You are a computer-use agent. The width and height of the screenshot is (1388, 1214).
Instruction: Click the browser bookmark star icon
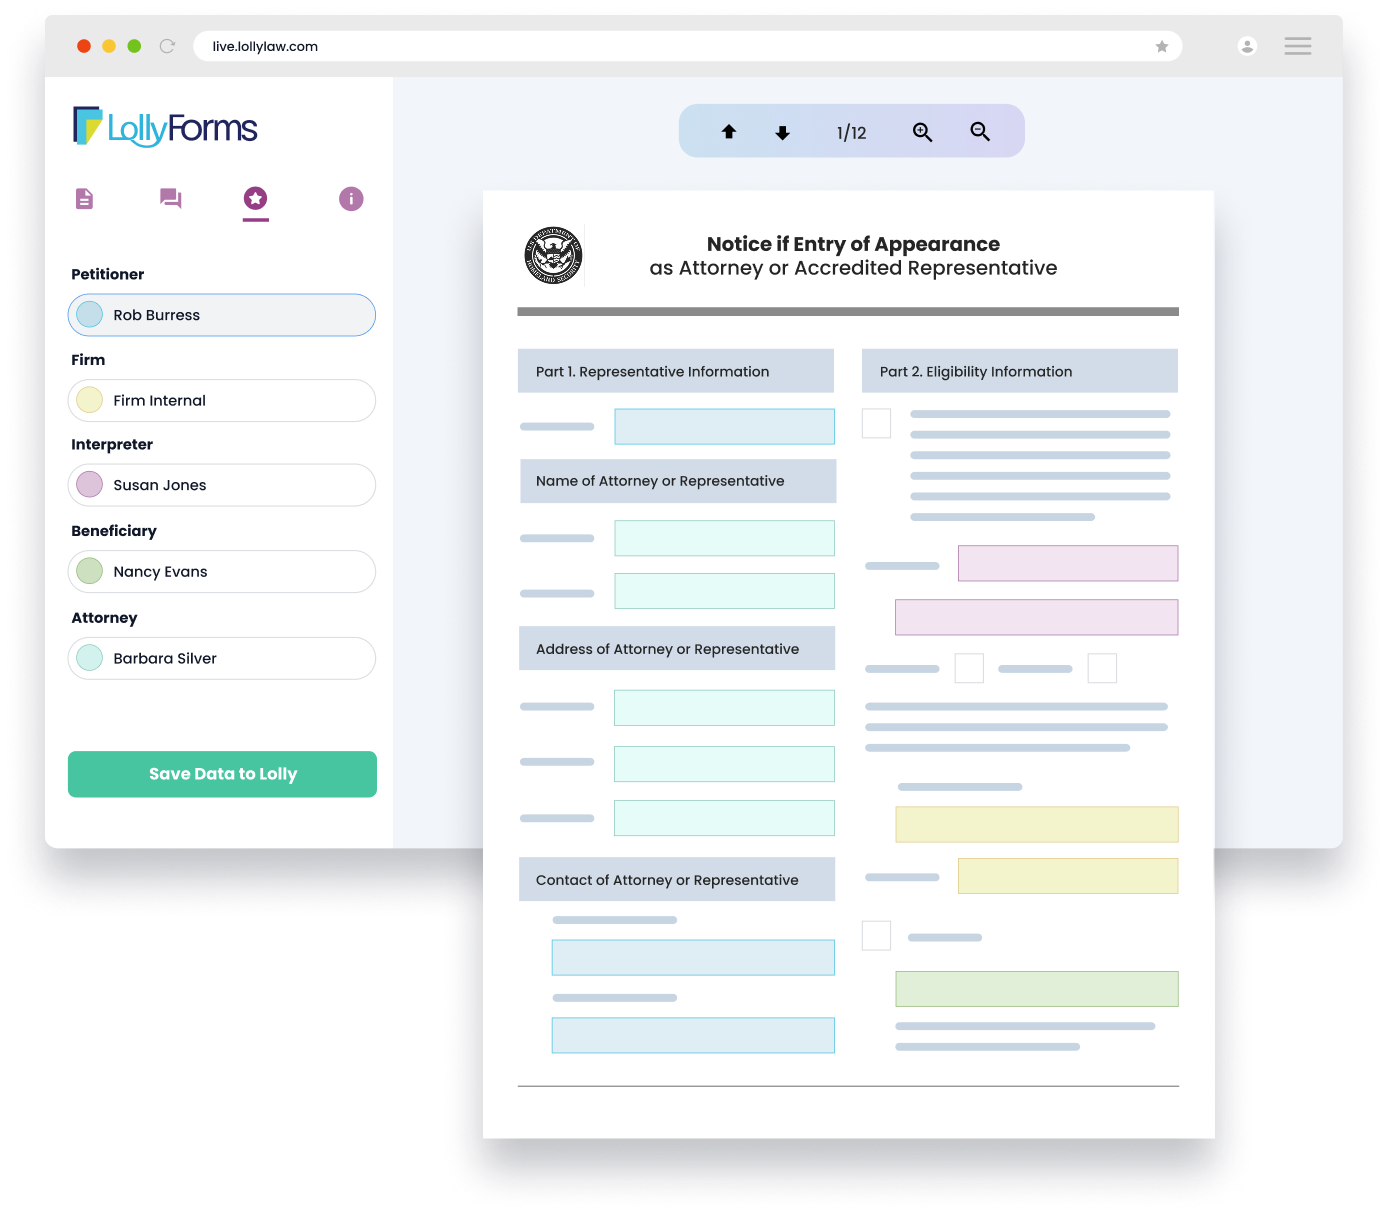[x=1162, y=46]
